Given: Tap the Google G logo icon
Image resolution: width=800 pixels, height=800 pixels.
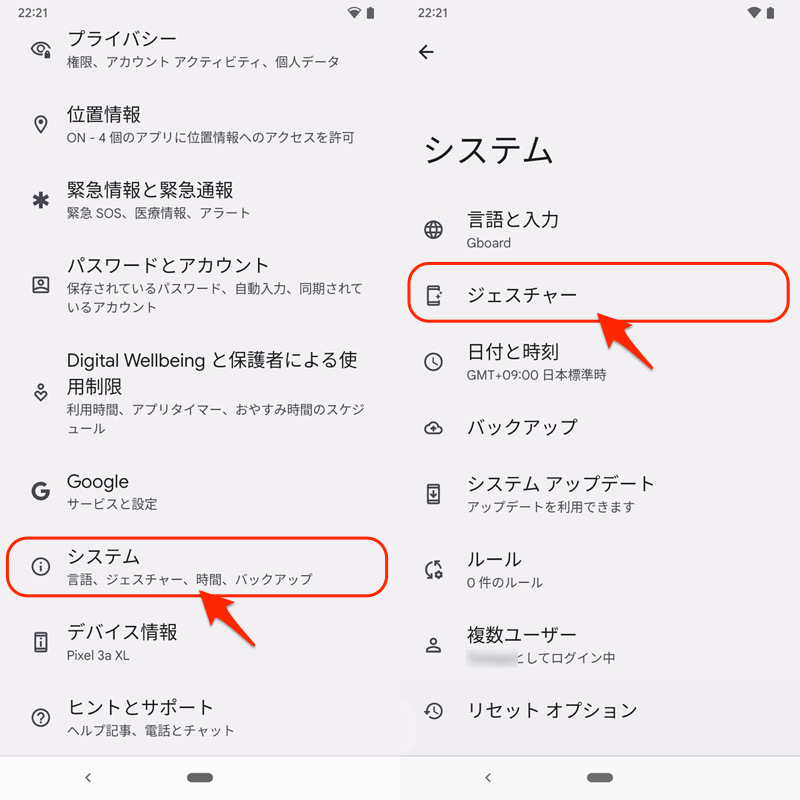Looking at the screenshot, I should pos(40,491).
